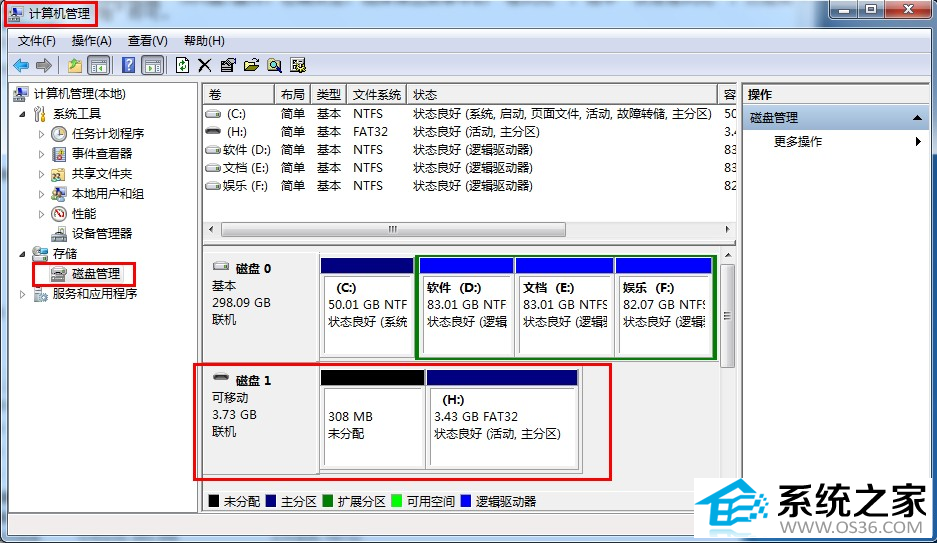Image resolution: width=937 pixels, height=543 pixels.
Task: Expand the 本地用户和组 node arrow
Action: [41, 194]
